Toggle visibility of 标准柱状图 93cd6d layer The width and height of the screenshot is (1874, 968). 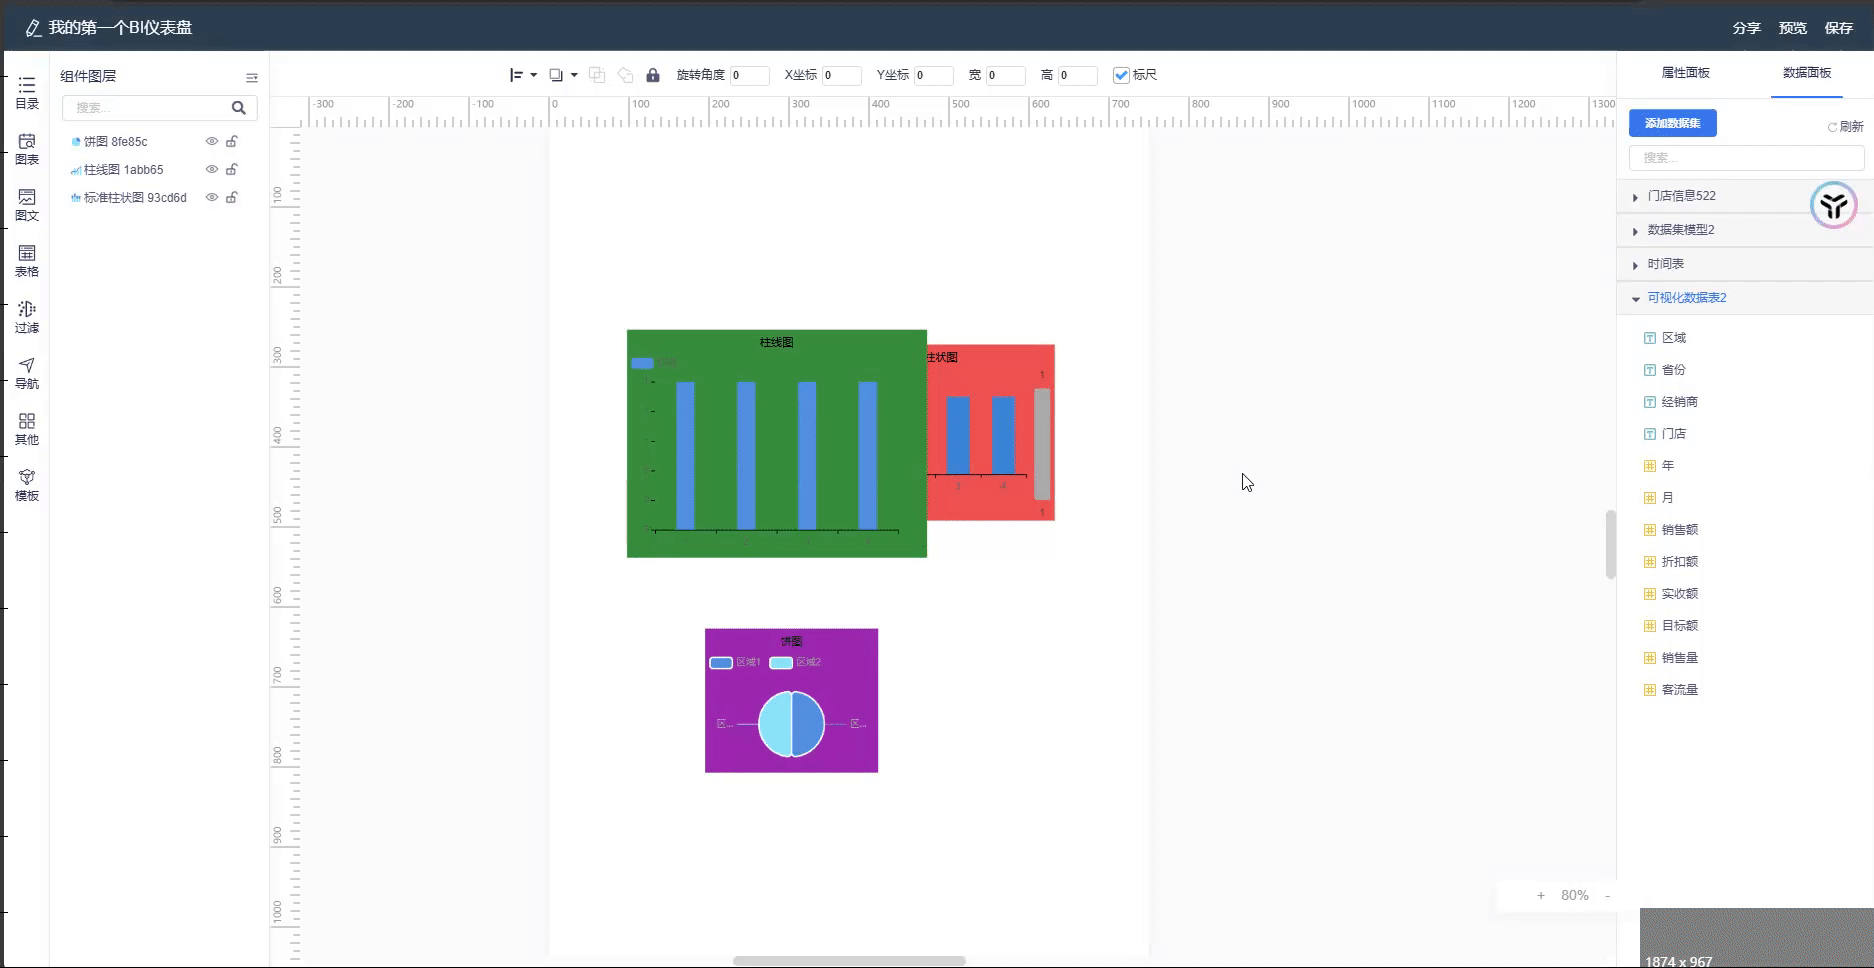tap(212, 197)
